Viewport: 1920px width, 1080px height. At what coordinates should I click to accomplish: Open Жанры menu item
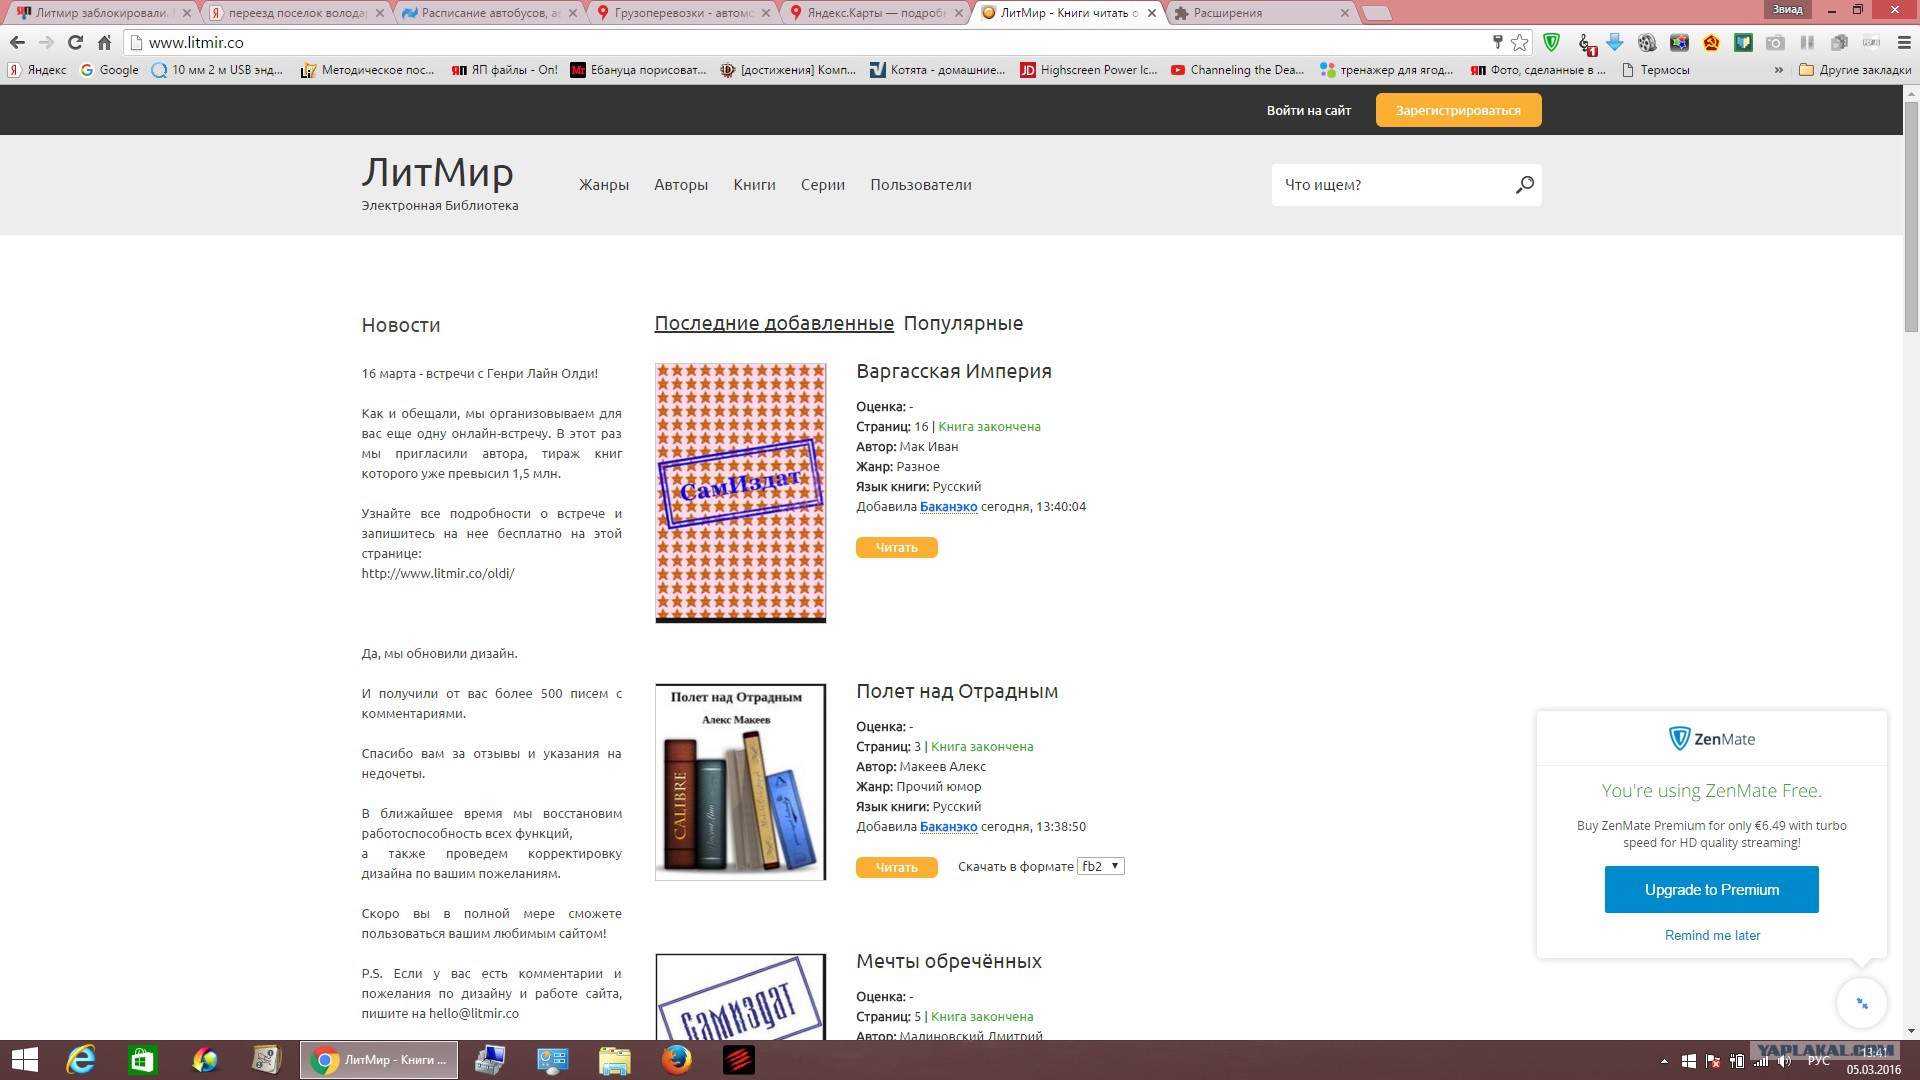(604, 185)
